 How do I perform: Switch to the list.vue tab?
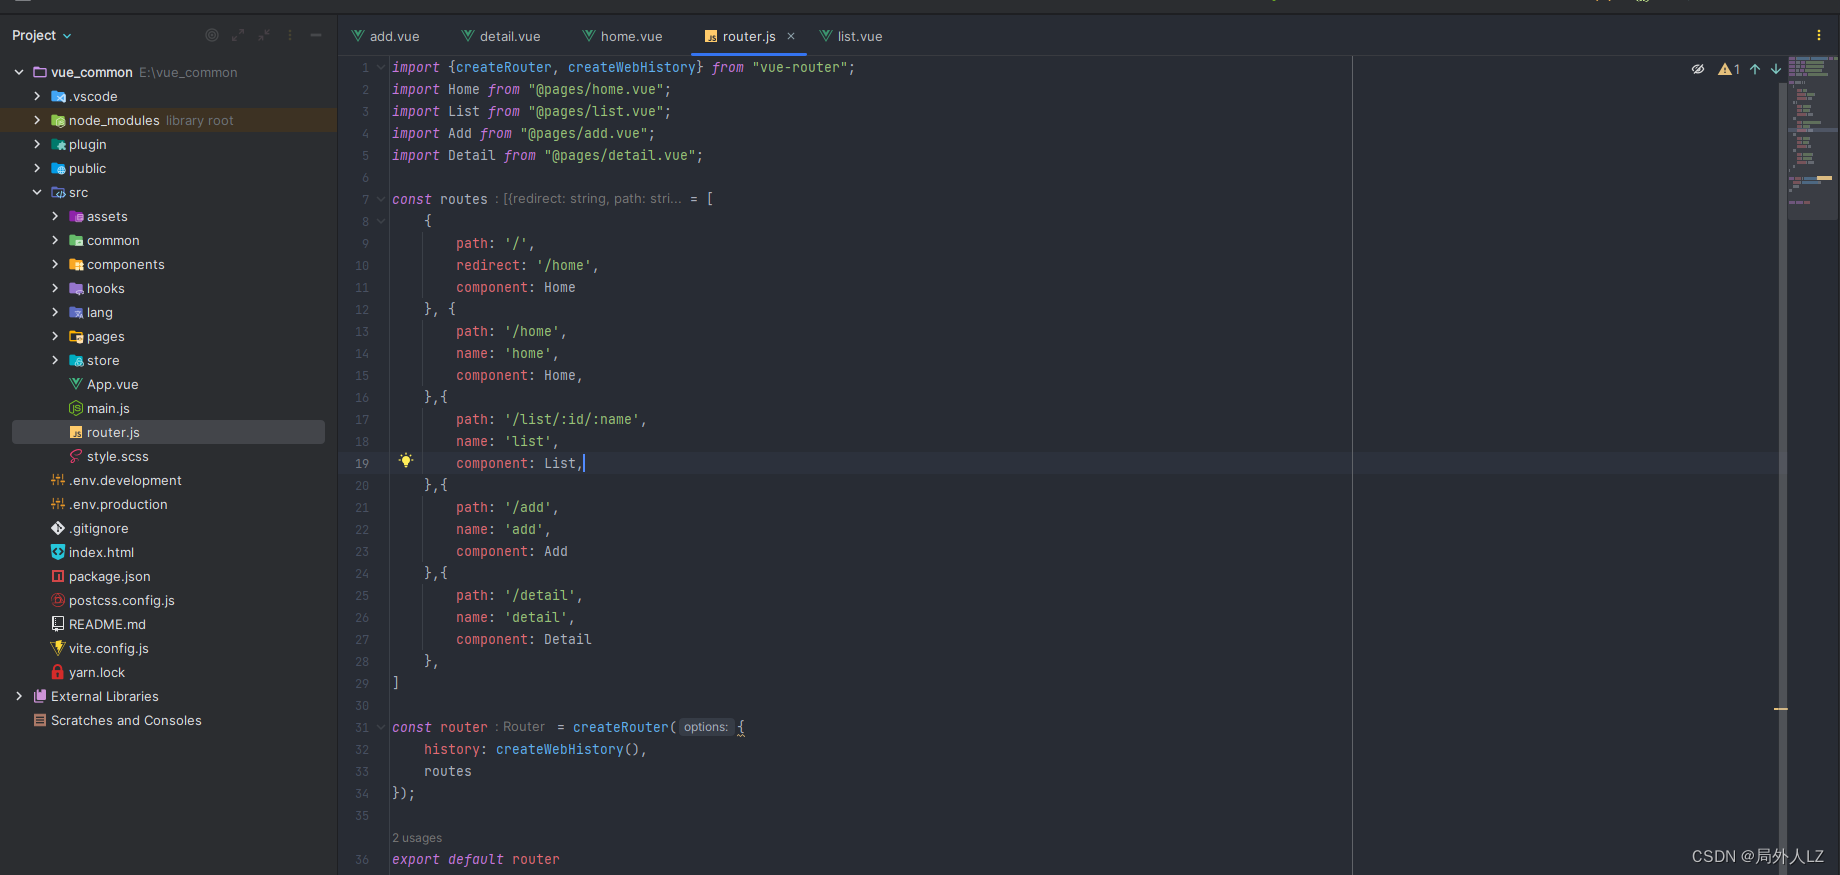click(x=851, y=36)
